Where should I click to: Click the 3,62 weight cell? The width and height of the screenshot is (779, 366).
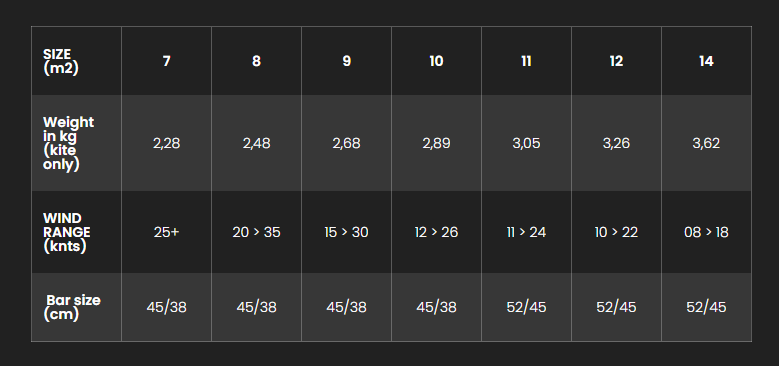[706, 143]
